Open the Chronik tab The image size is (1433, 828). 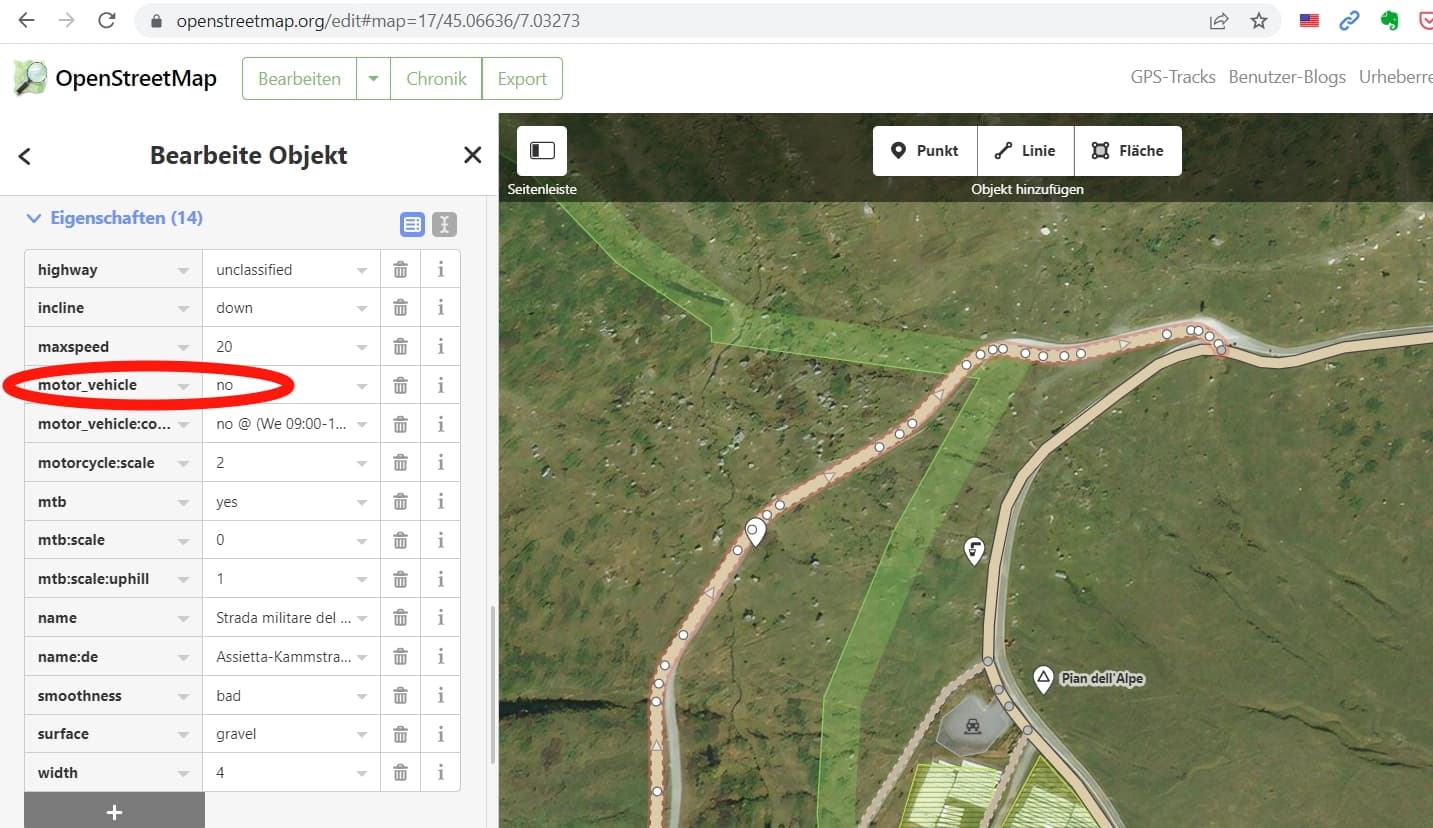436,79
